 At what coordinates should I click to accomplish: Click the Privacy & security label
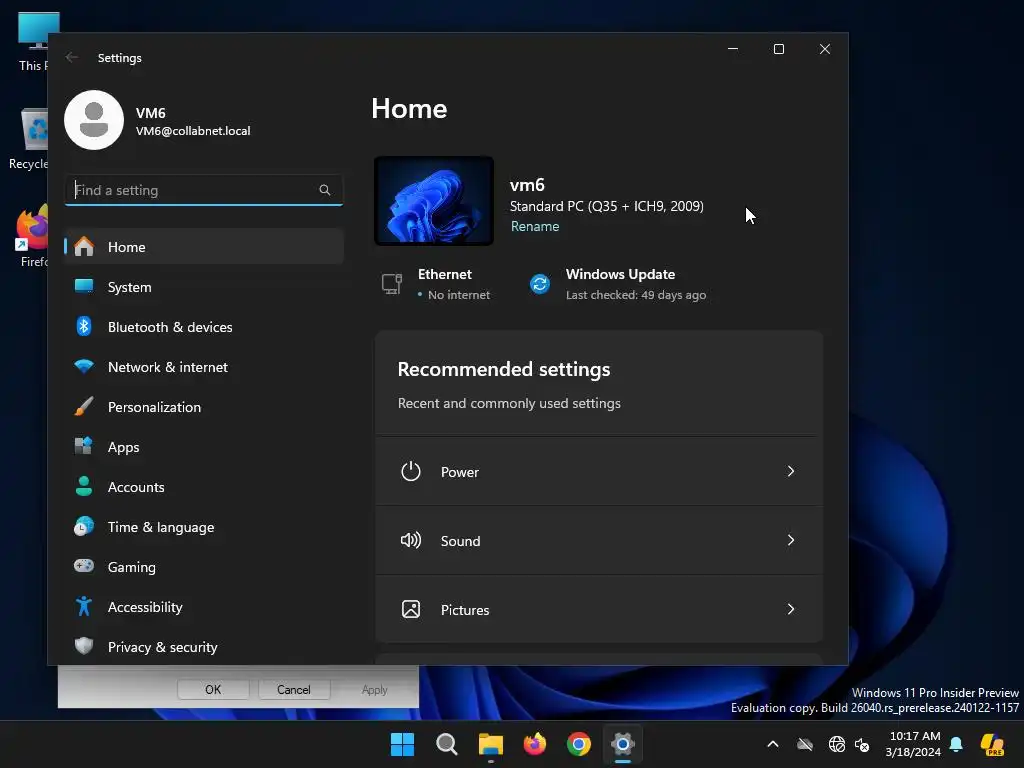click(x=163, y=647)
